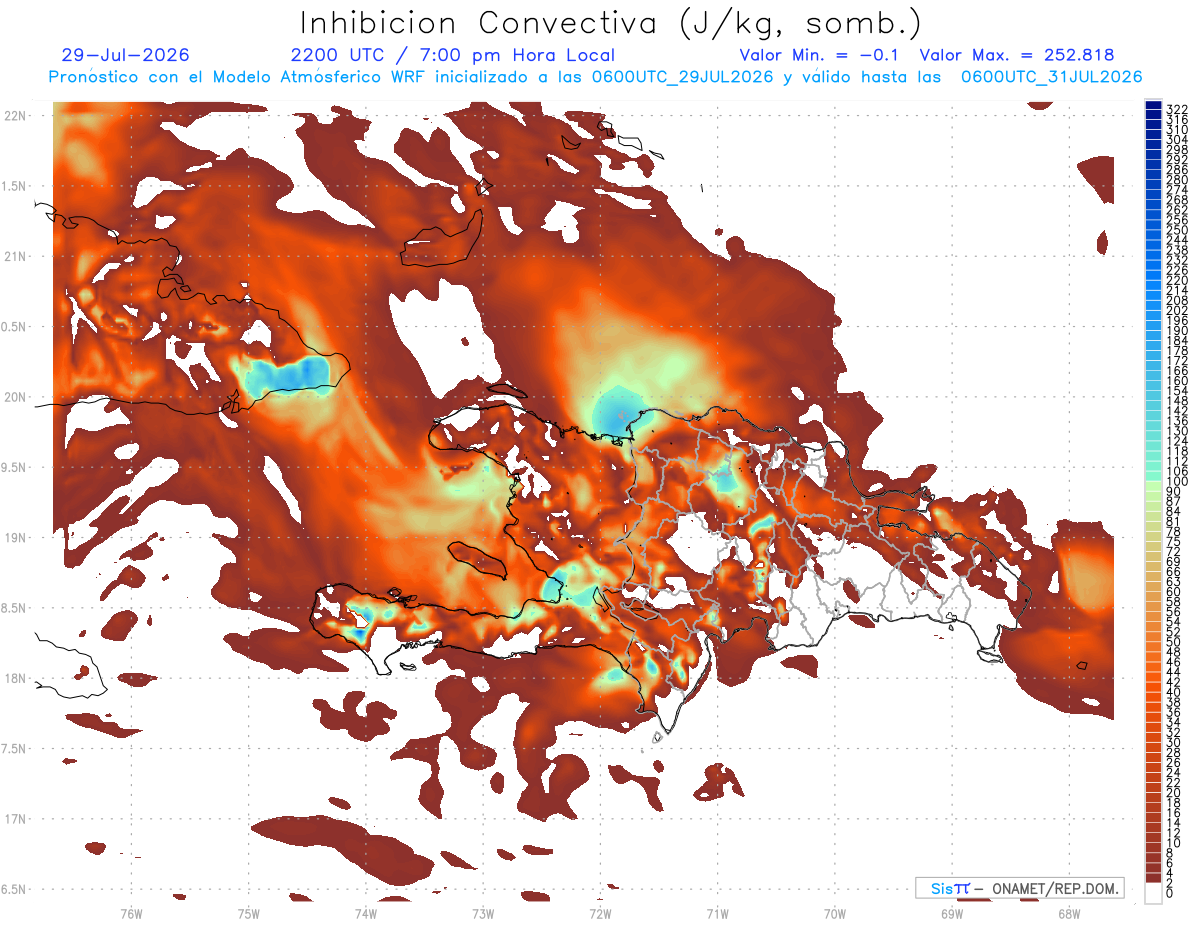The height and width of the screenshot is (927, 1200).
Task: Click the "21N" latitude label
Action: tap(16, 257)
